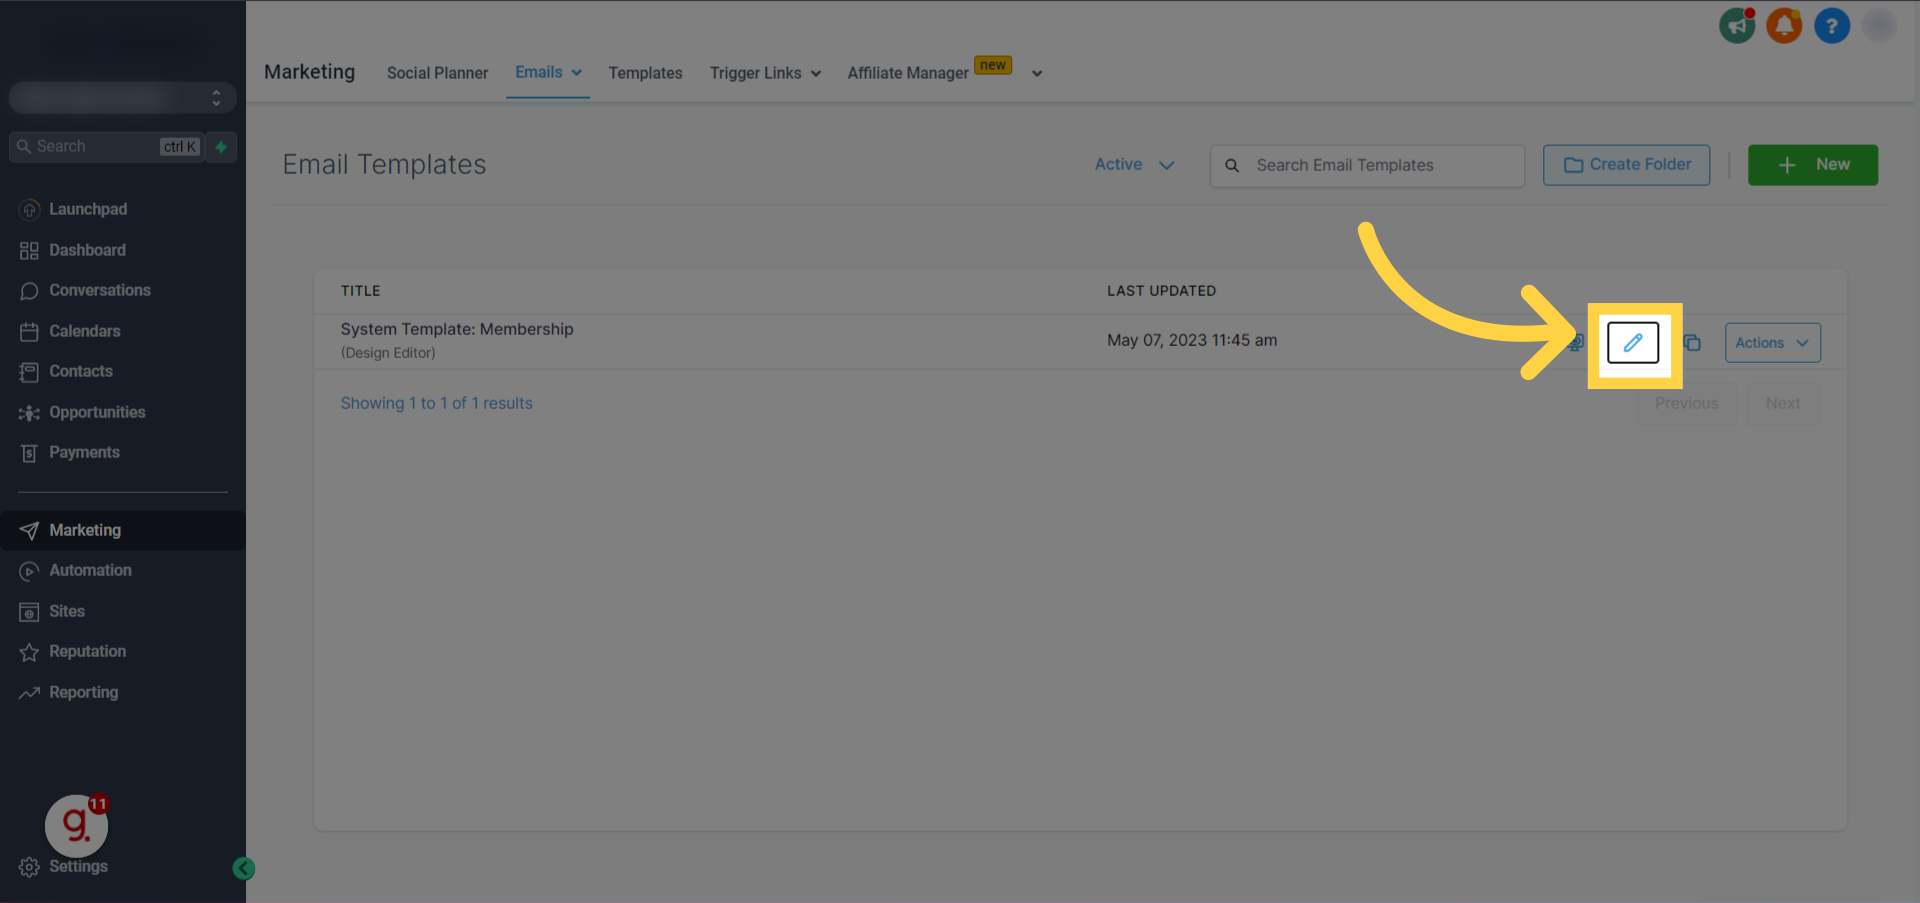1920x903 pixels.
Task: Open the Affiliate Manager tab
Action: [908, 73]
